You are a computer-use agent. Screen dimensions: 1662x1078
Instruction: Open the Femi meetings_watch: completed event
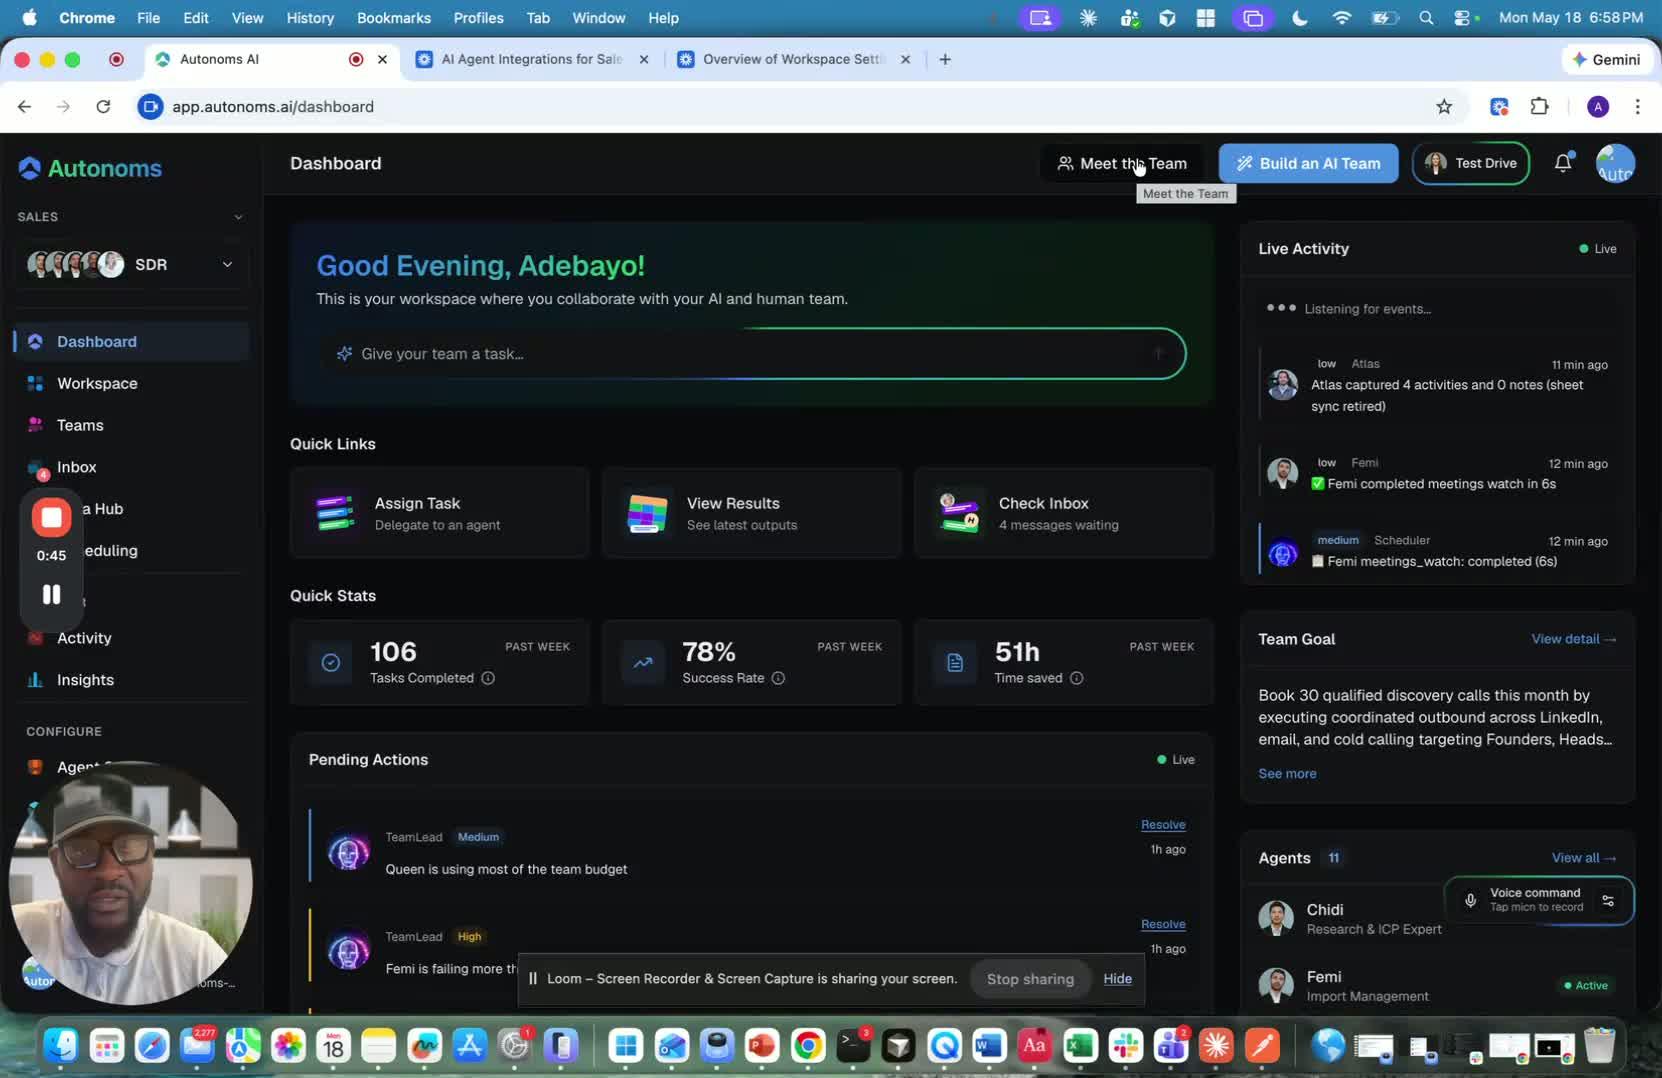(x=1437, y=551)
